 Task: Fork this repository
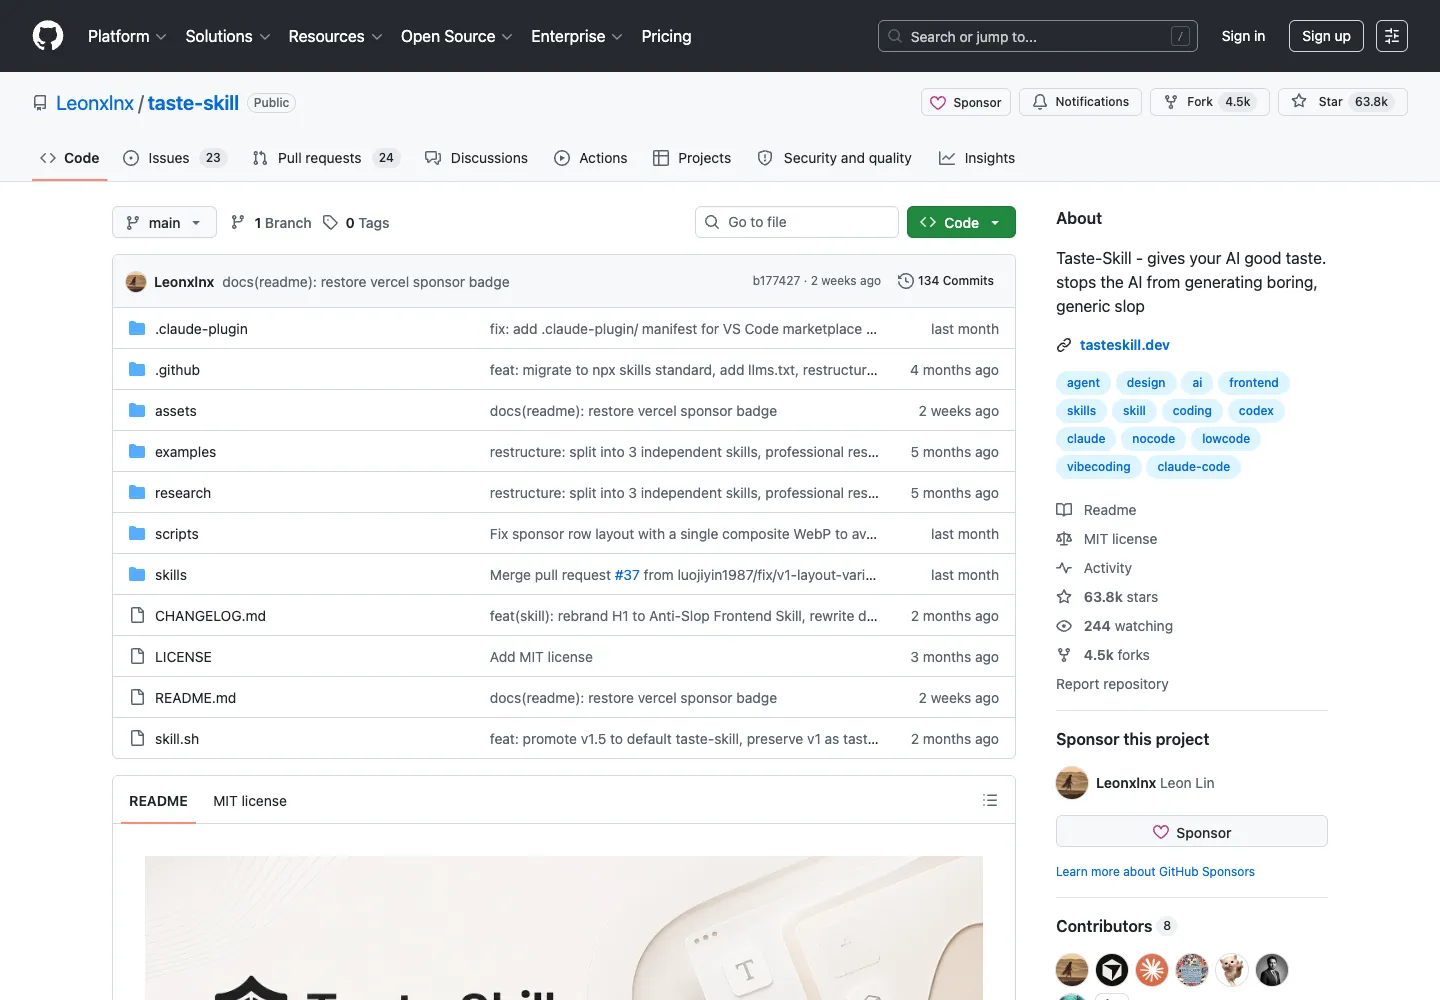[1210, 102]
